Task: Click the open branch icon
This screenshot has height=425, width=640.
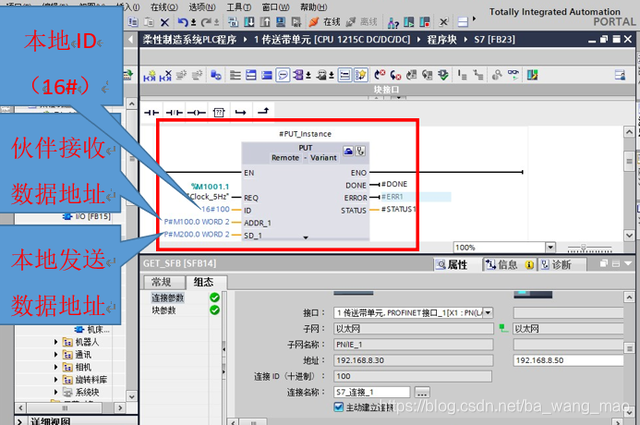Action: 240,112
